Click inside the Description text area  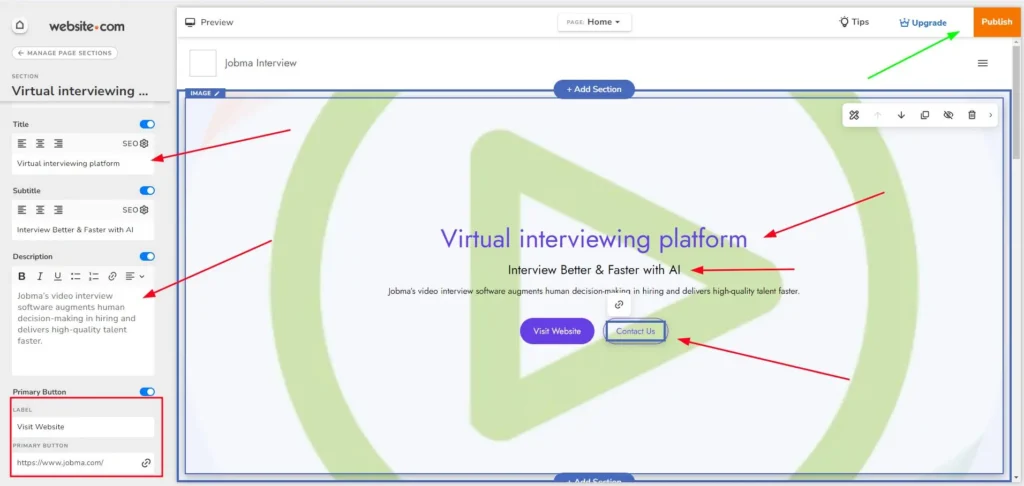click(x=83, y=330)
